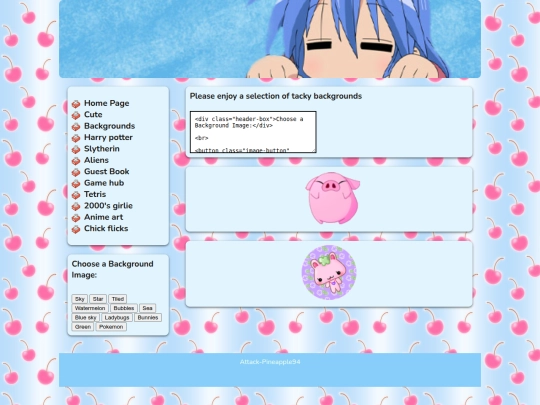Visit the Harry potter page
This screenshot has width=540, height=405.
click(108, 137)
